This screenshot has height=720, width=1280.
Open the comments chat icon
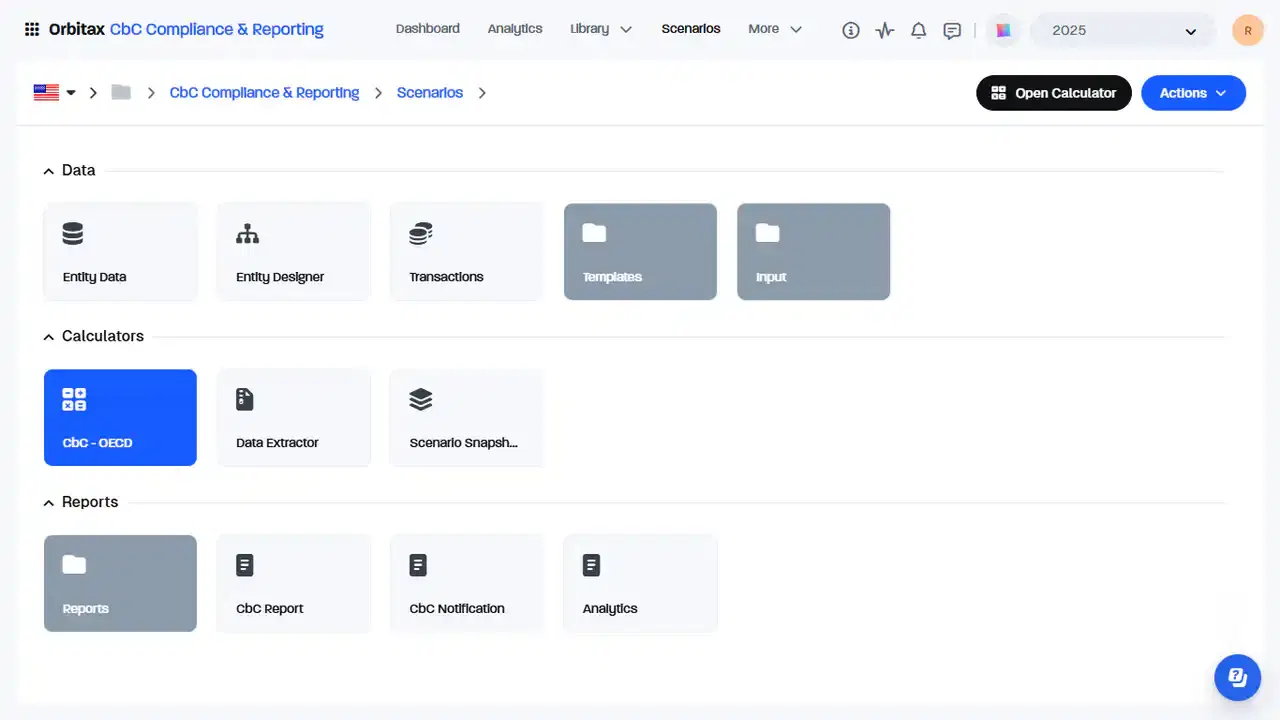pos(953,30)
